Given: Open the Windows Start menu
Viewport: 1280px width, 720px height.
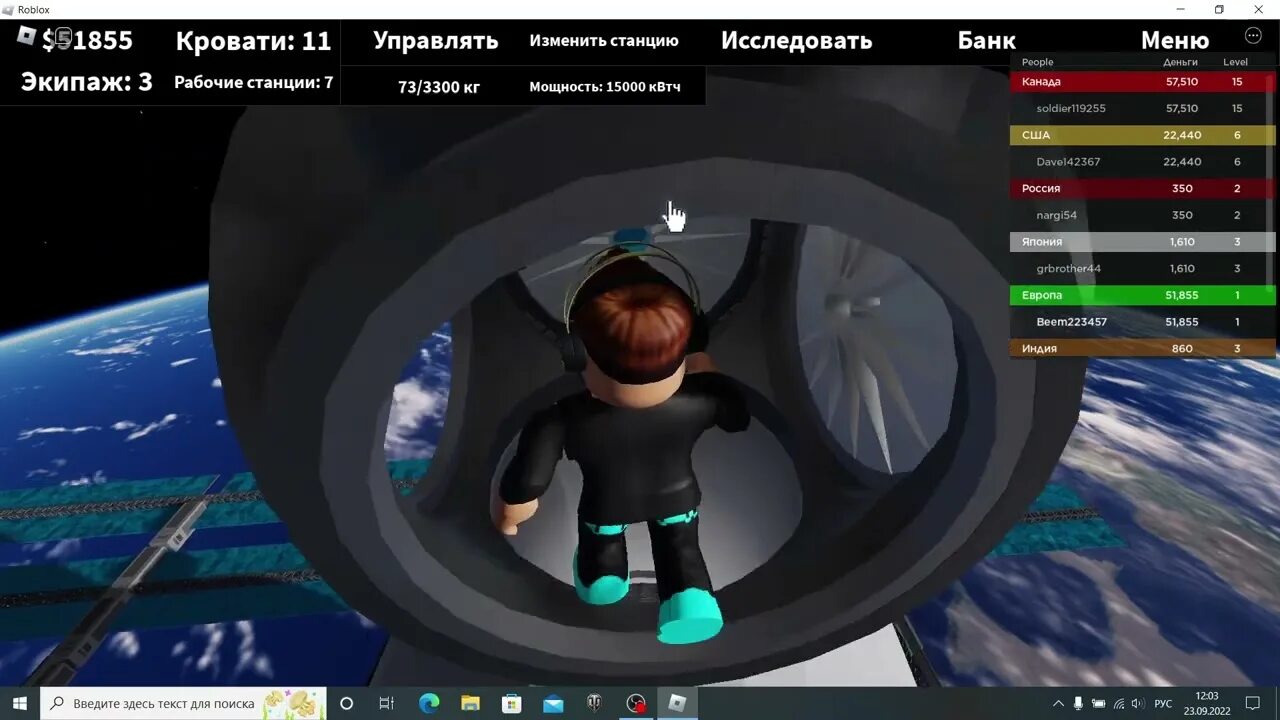Looking at the screenshot, I should 20,703.
